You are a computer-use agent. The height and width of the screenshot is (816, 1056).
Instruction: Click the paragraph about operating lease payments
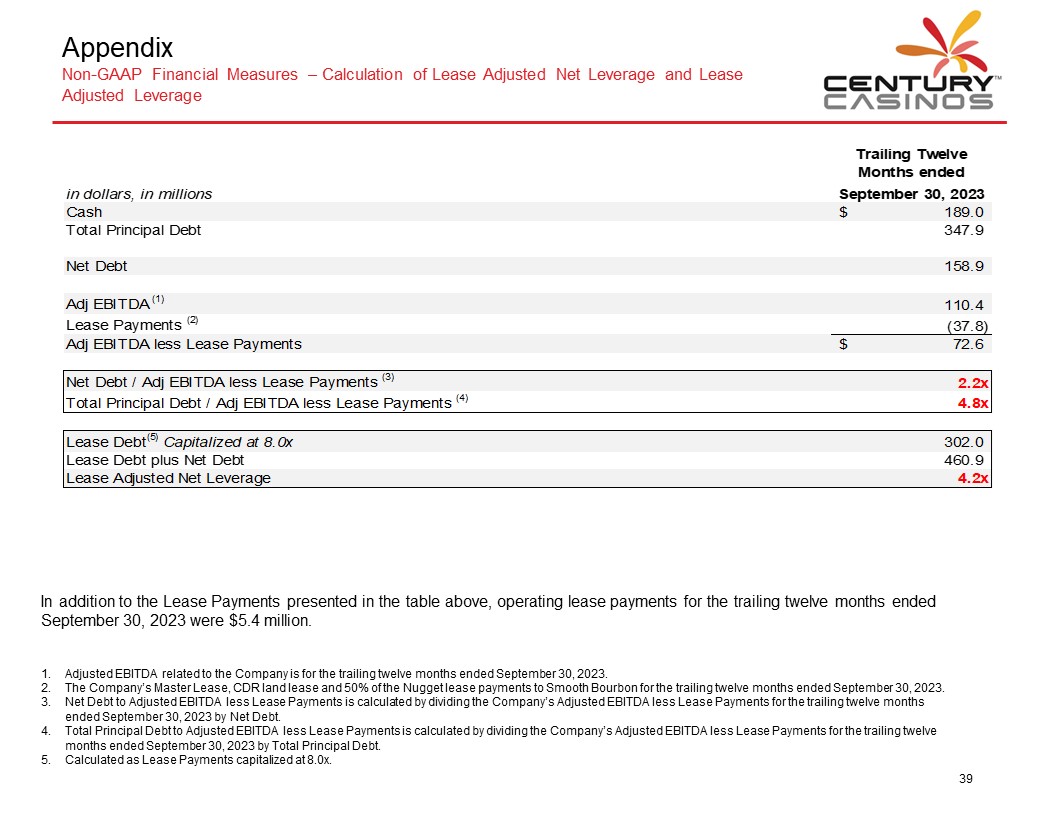(488, 611)
